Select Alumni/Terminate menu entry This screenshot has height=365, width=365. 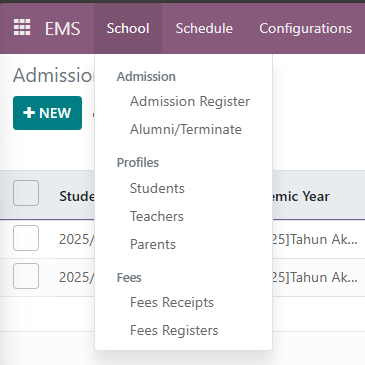coord(184,129)
